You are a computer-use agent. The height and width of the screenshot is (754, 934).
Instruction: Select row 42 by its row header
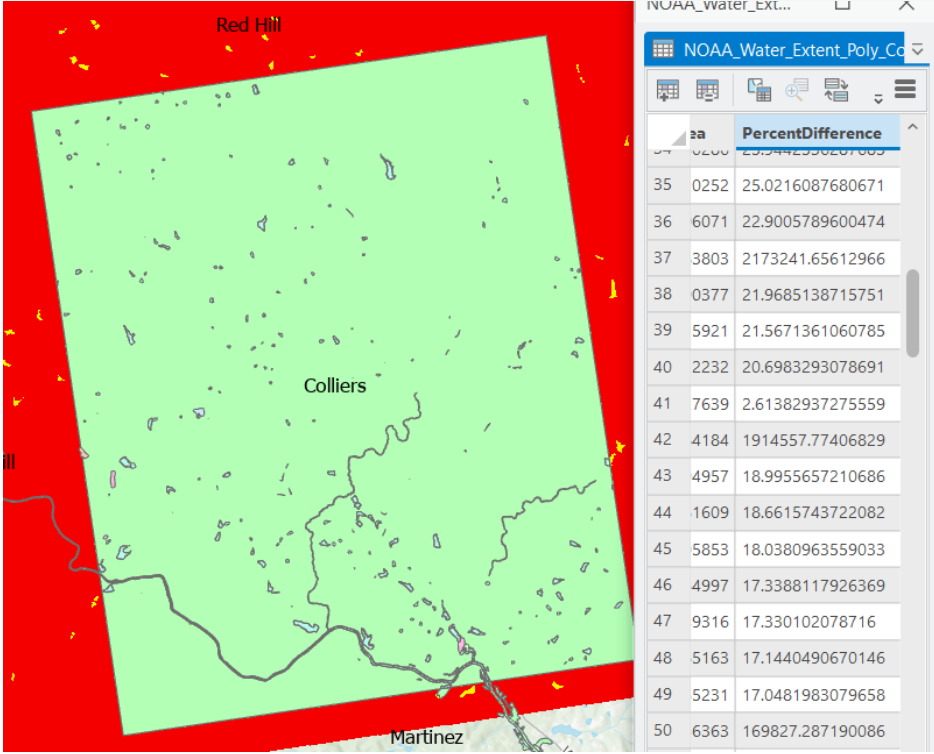point(662,439)
